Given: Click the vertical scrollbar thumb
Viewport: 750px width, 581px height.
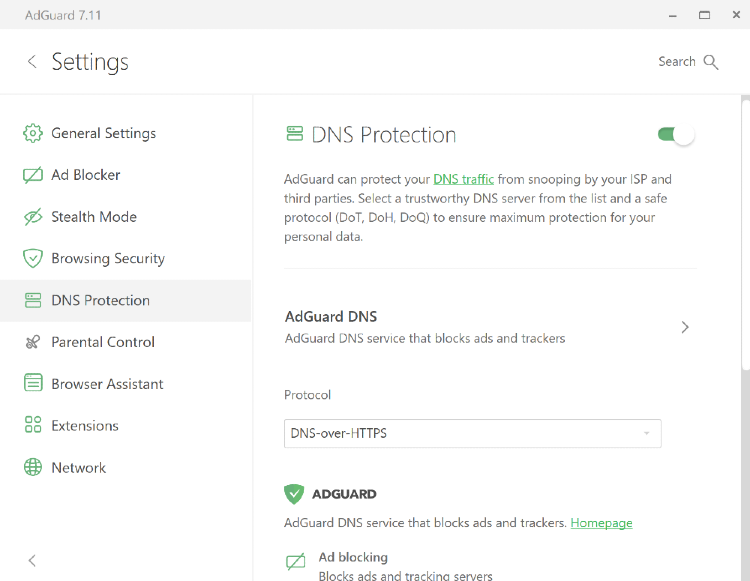Looking at the screenshot, I should click(x=745, y=234).
